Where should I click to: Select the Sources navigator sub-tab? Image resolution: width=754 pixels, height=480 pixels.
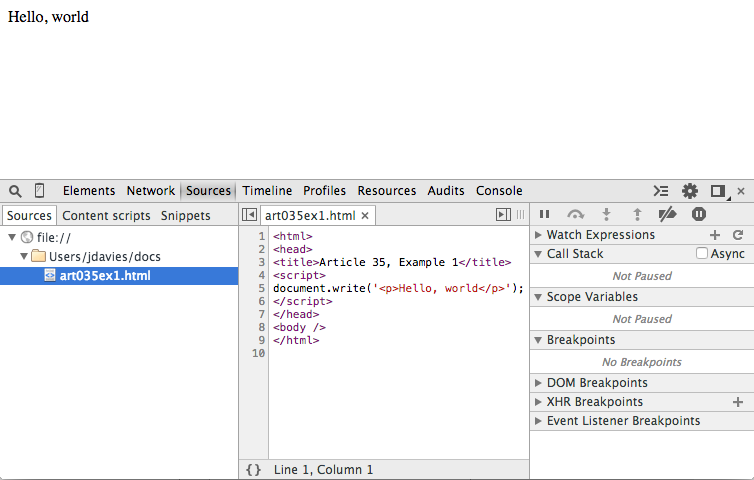pos(29,215)
